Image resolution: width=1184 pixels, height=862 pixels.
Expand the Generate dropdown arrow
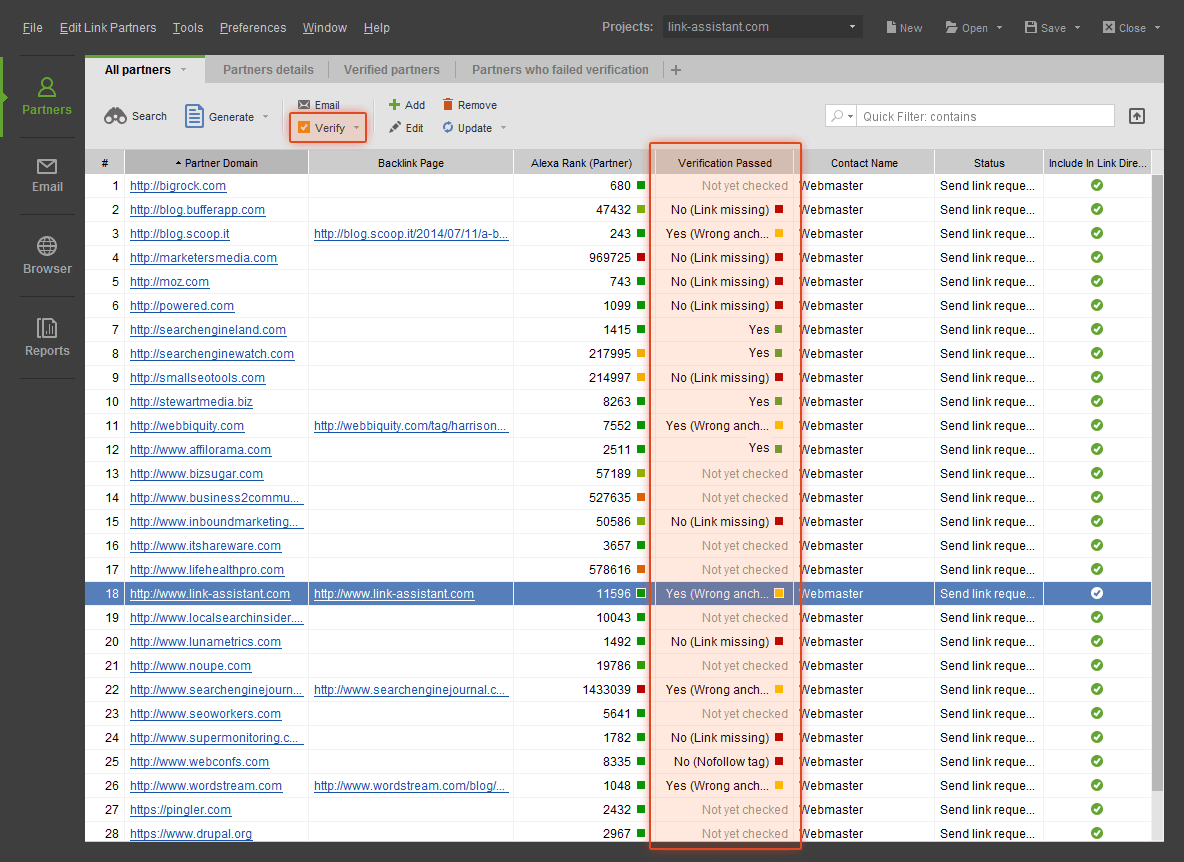tap(265, 117)
